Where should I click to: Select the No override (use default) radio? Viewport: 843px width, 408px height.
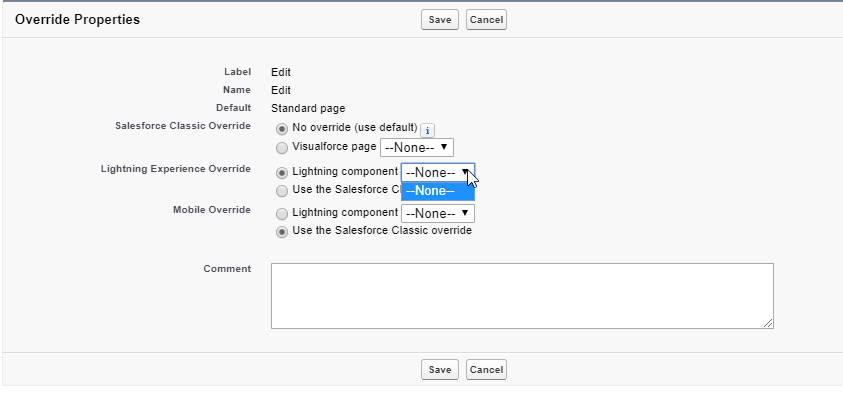pyautogui.click(x=281, y=129)
